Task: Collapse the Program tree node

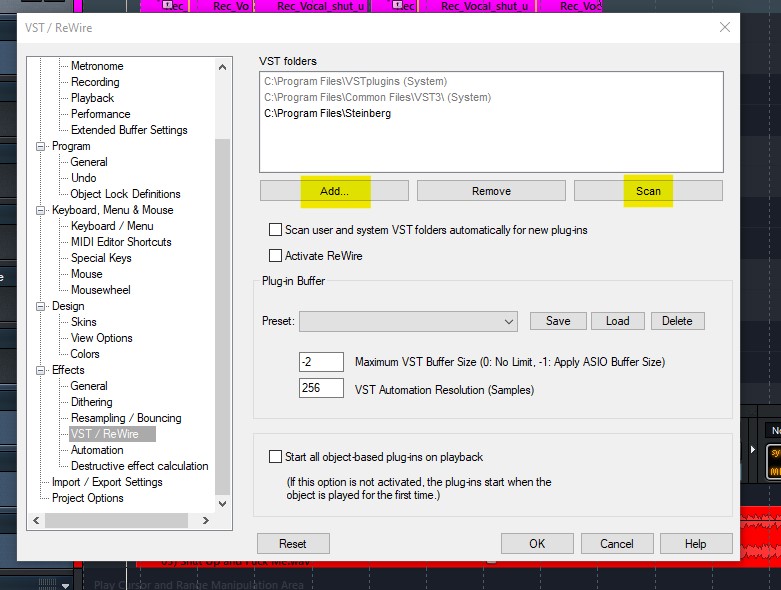Action: pos(40,146)
